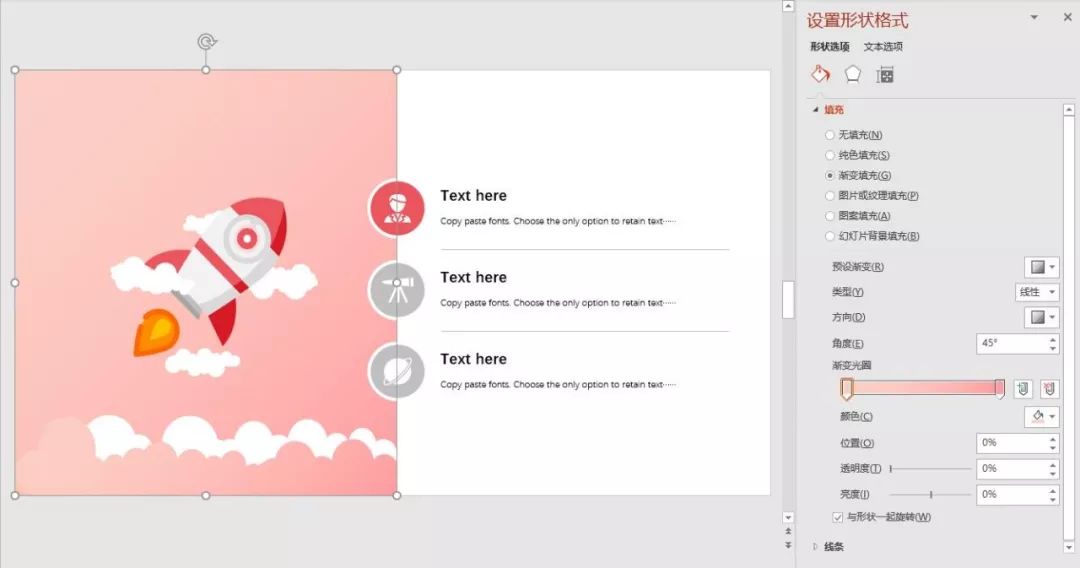Screen dimensions: 1080x568
Task: Click the format pane scrollbar up arrow
Action: tap(1068, 109)
